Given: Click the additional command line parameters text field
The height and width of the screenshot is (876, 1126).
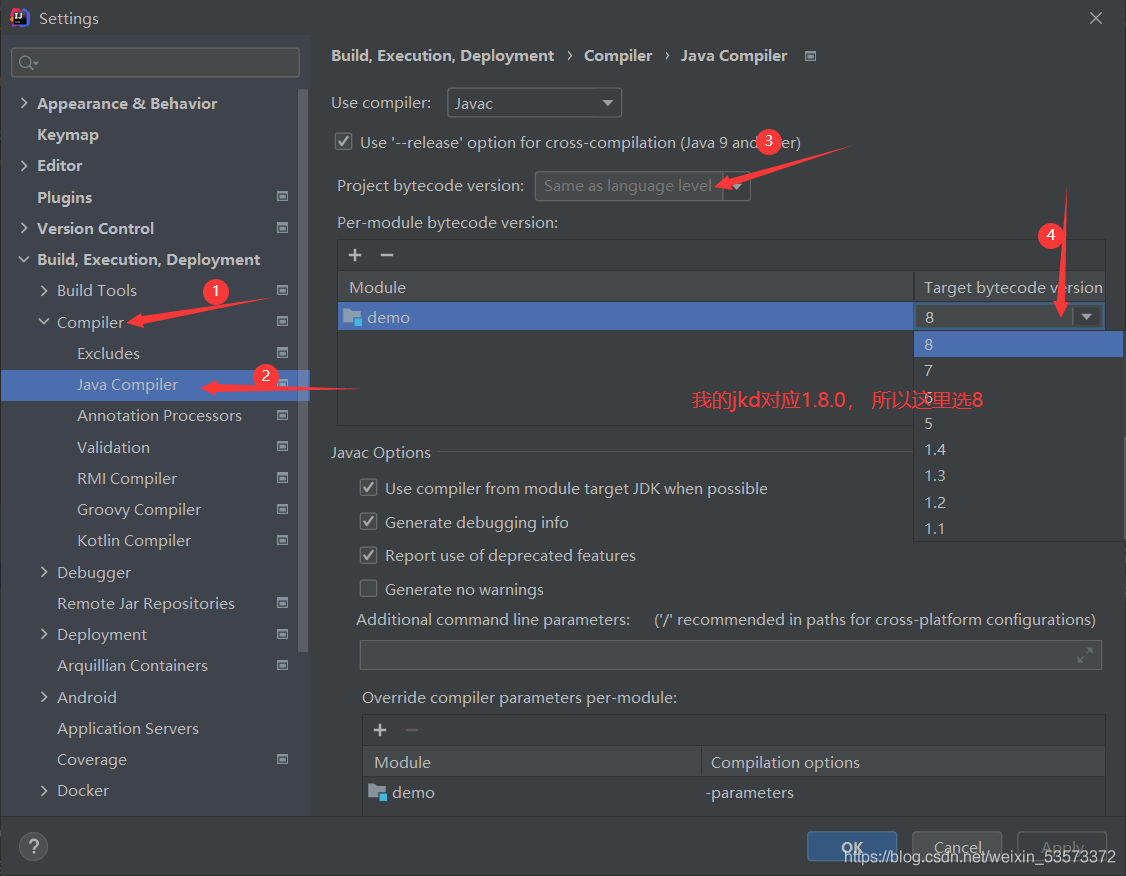Looking at the screenshot, I should (730, 655).
